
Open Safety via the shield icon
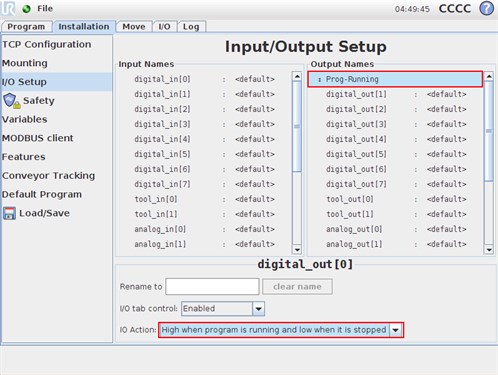(10, 100)
